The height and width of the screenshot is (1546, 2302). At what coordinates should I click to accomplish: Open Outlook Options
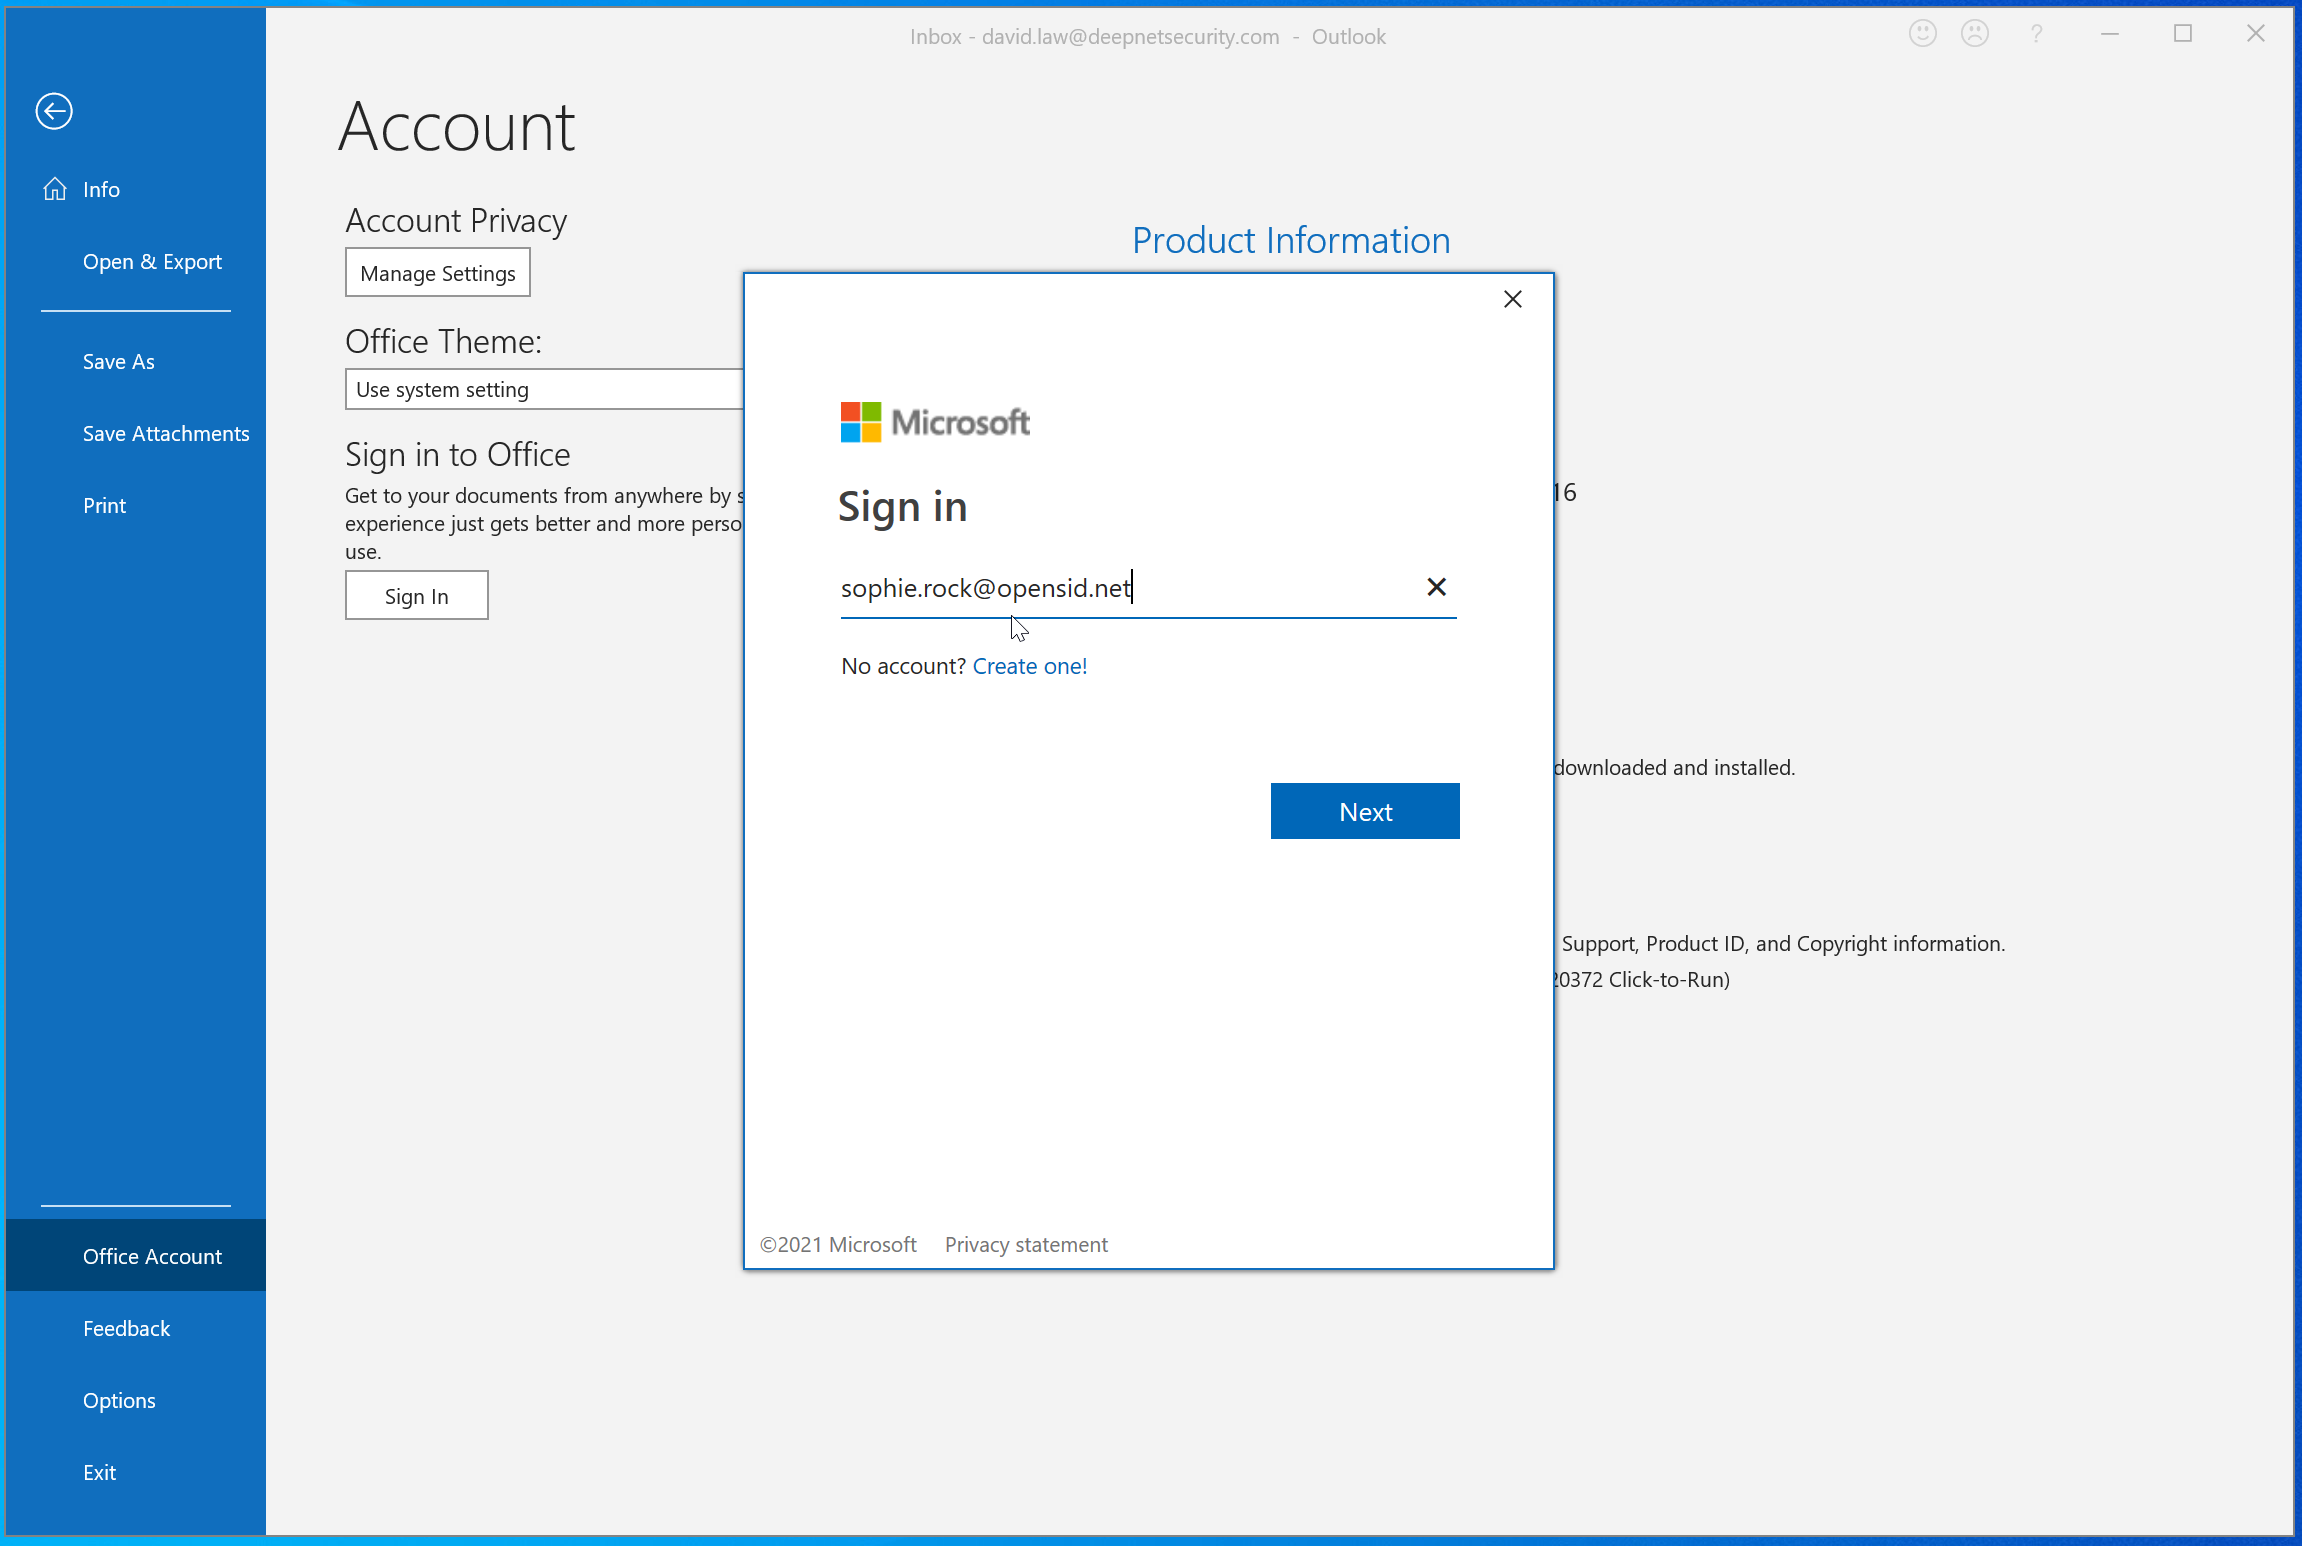point(119,1400)
